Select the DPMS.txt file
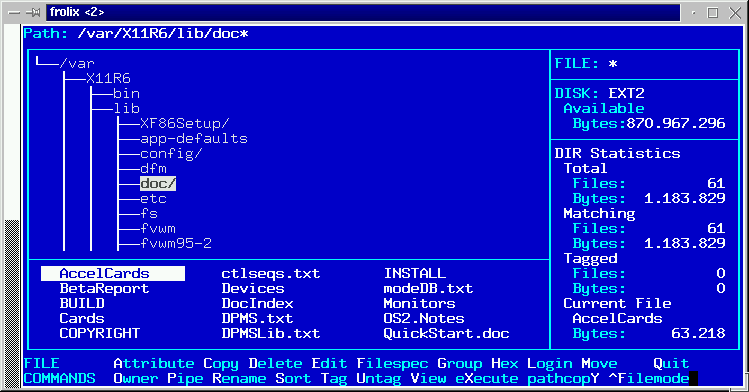Screen dimensions: 749x392 click(257, 318)
